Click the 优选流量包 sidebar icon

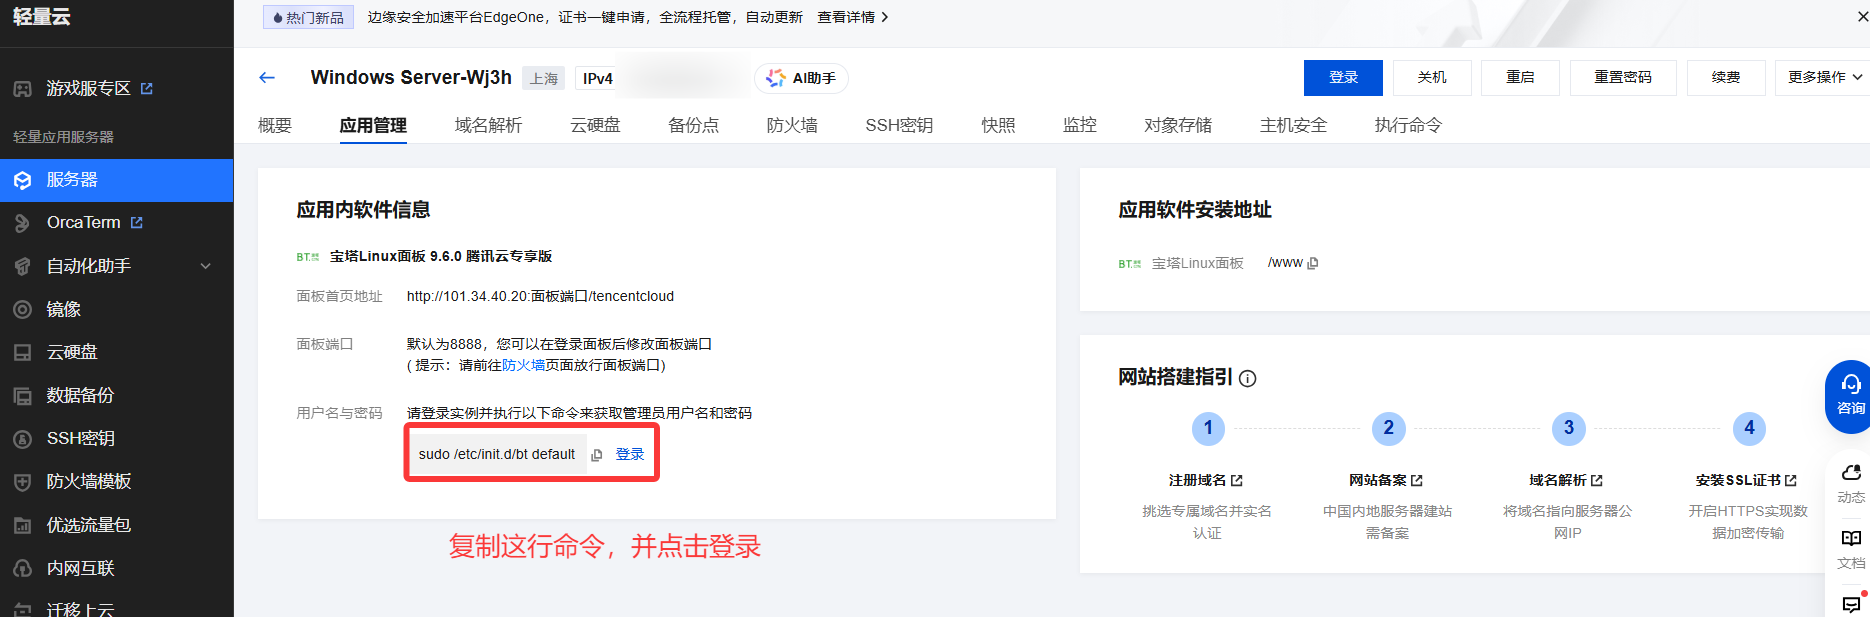point(22,525)
